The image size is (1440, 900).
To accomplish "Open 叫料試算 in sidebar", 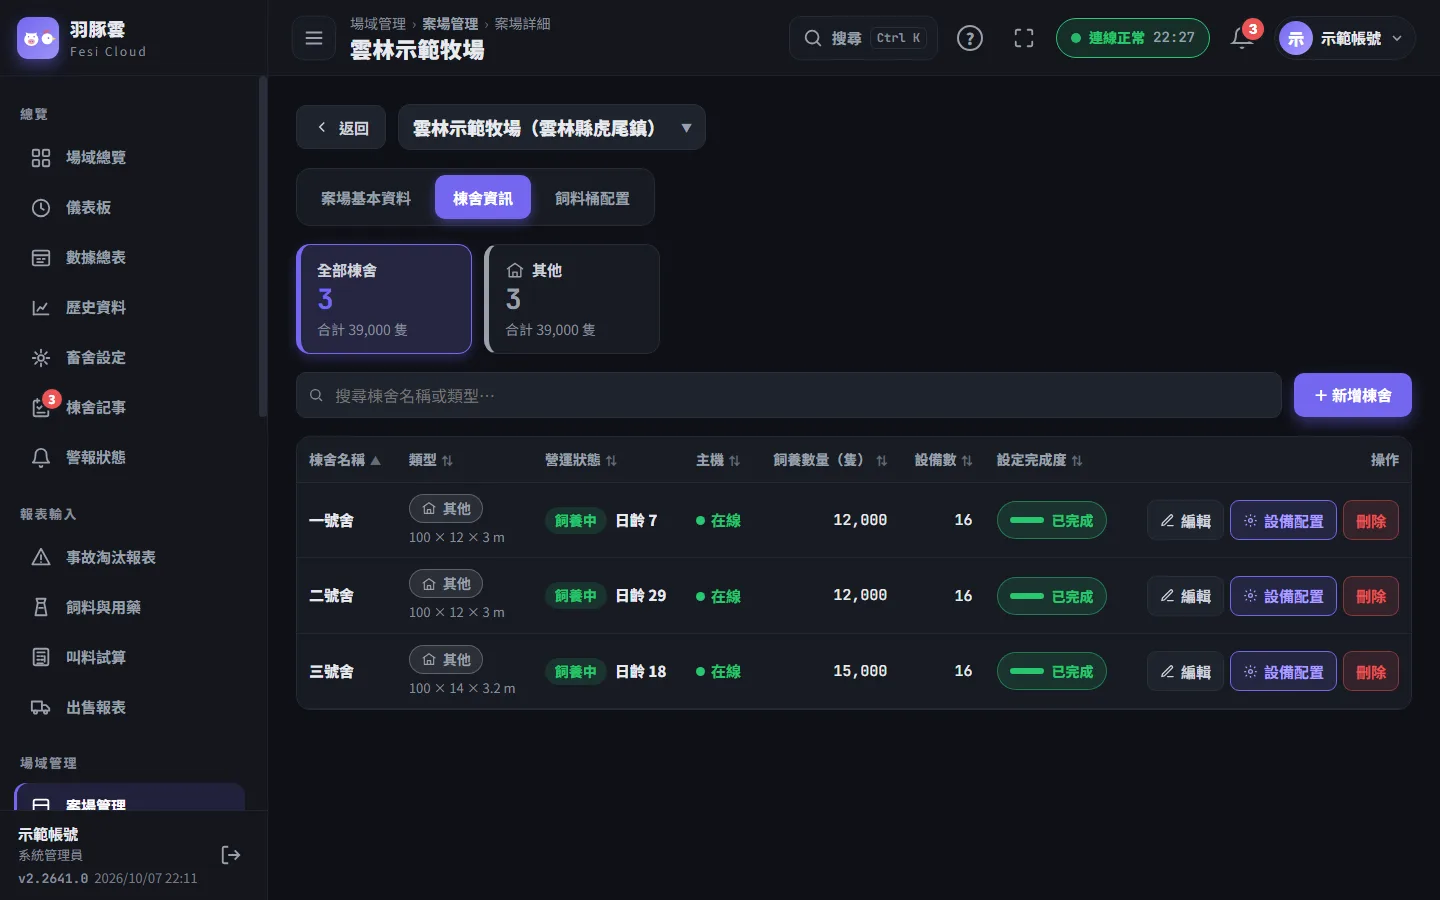I will click(x=132, y=658).
